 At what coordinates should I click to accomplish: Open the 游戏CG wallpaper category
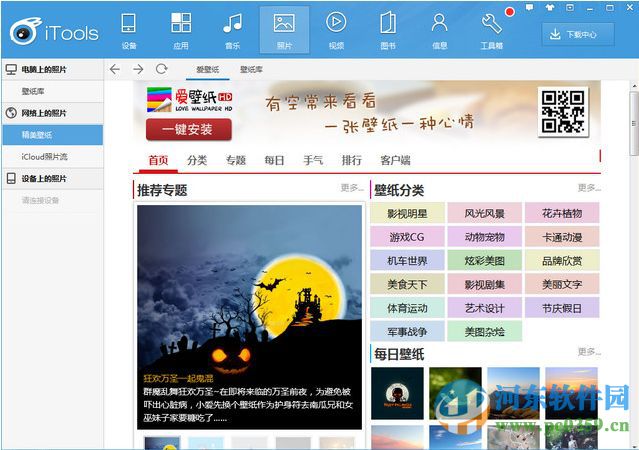coord(408,237)
